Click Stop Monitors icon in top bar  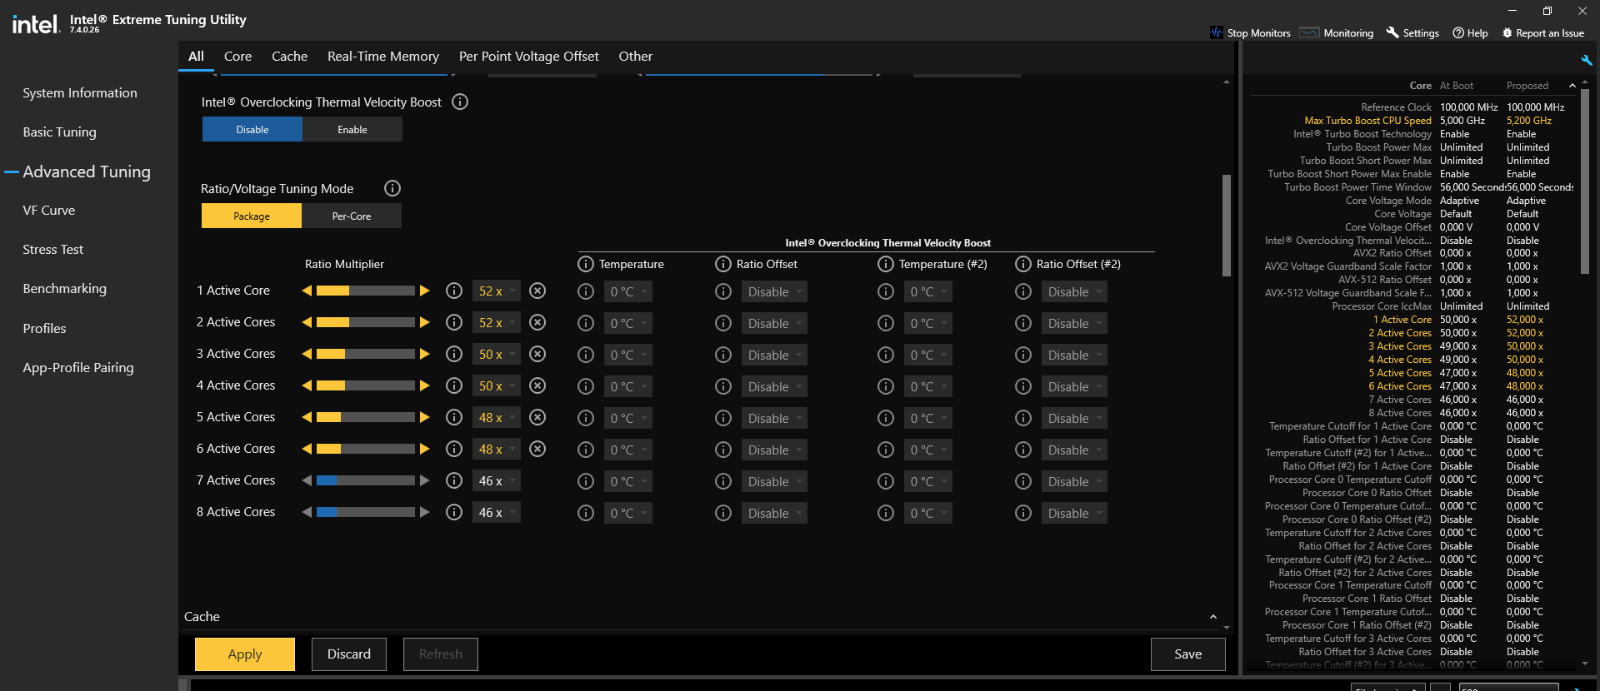[1216, 33]
